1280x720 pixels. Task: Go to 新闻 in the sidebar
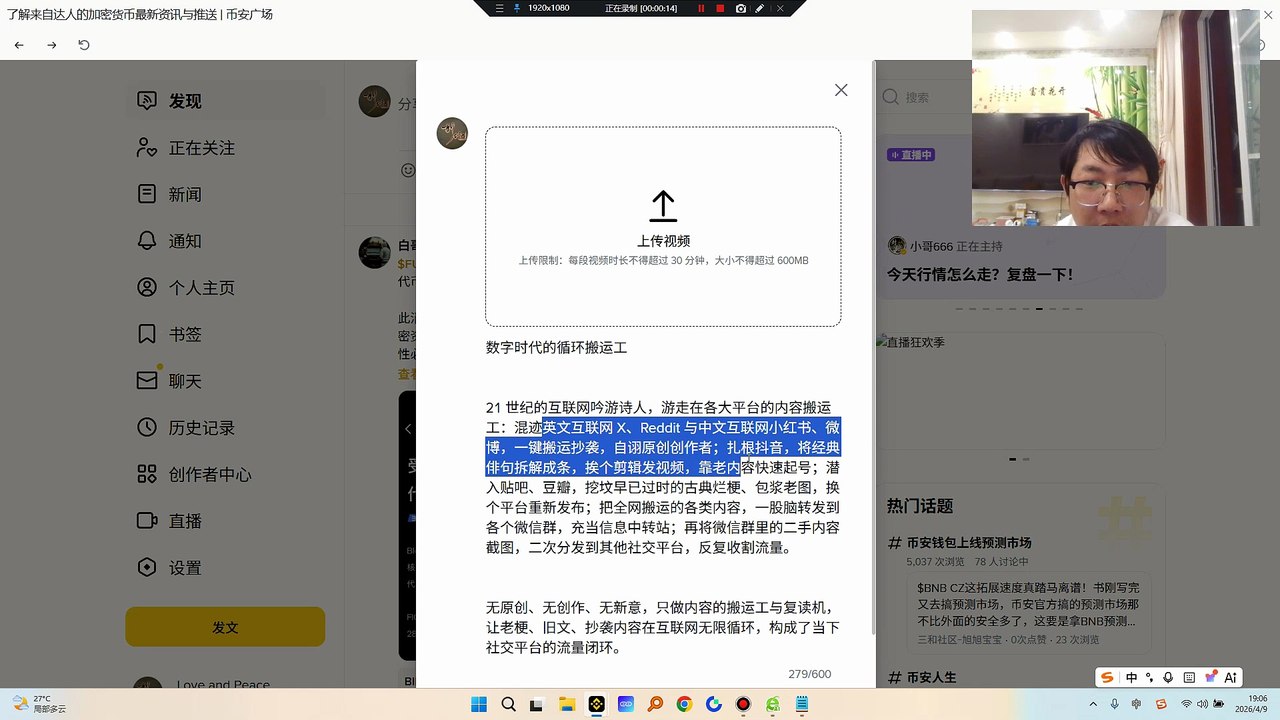pos(225,194)
